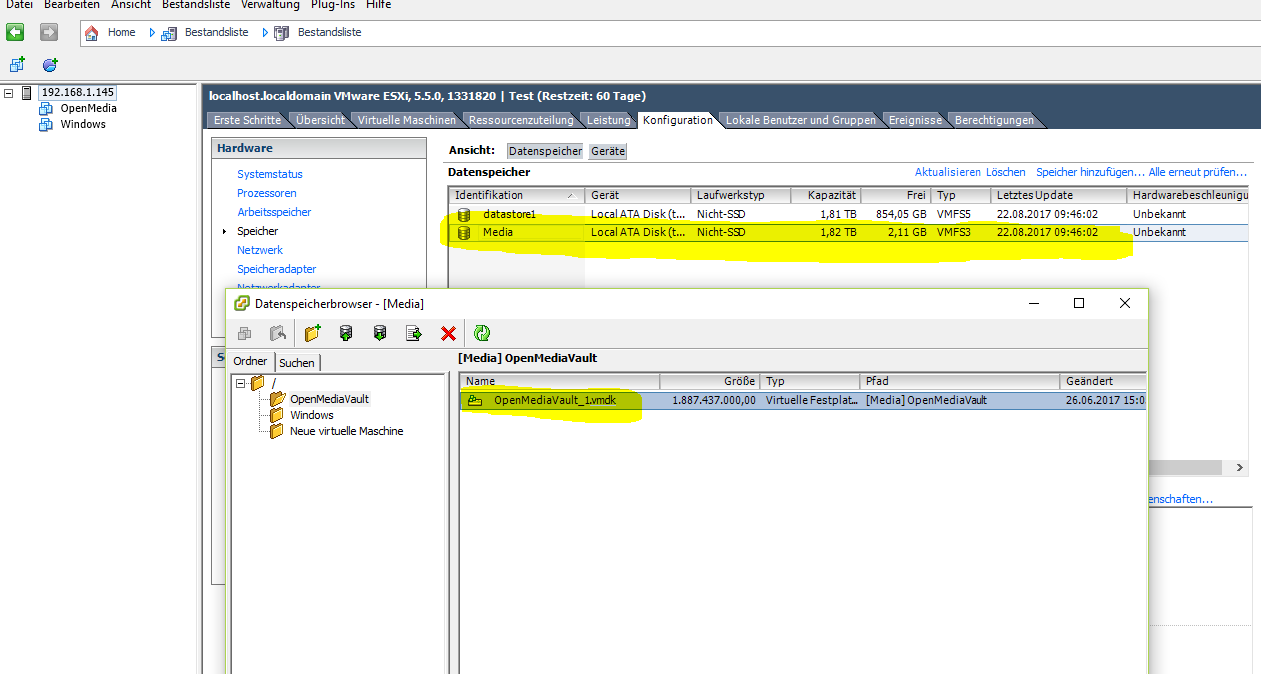Click breadcrumb arrow before first Bestandsliste

152,33
